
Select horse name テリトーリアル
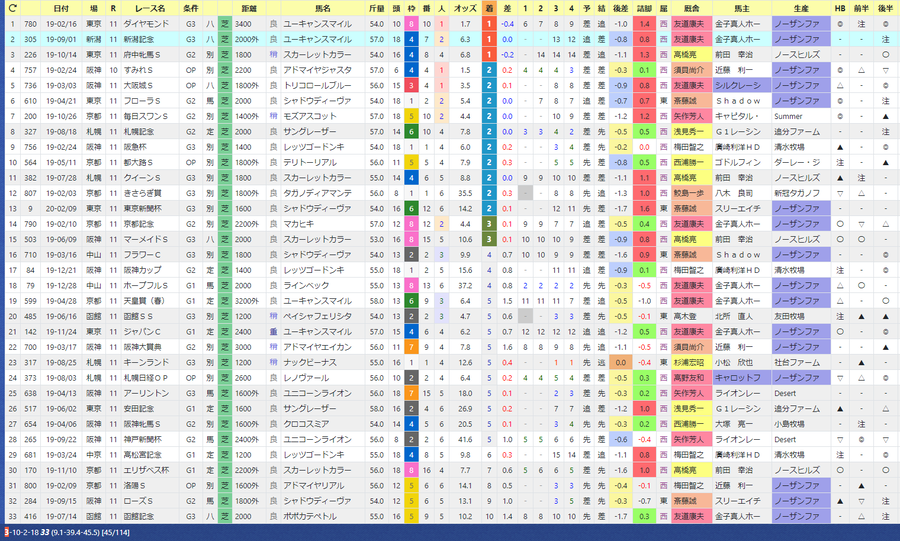[x=310, y=162]
